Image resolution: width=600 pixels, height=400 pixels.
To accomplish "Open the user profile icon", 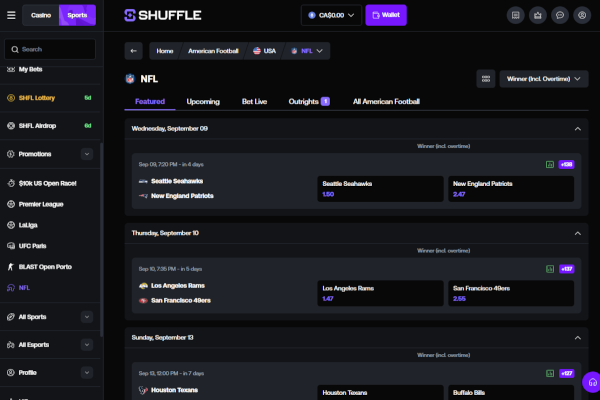I will [582, 15].
